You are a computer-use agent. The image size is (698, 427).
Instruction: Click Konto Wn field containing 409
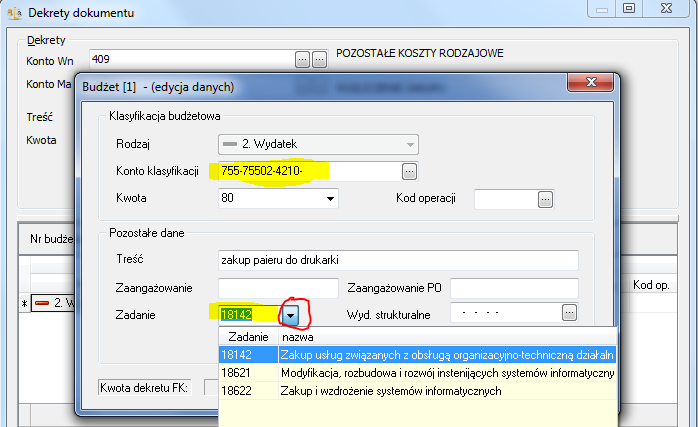click(192, 59)
